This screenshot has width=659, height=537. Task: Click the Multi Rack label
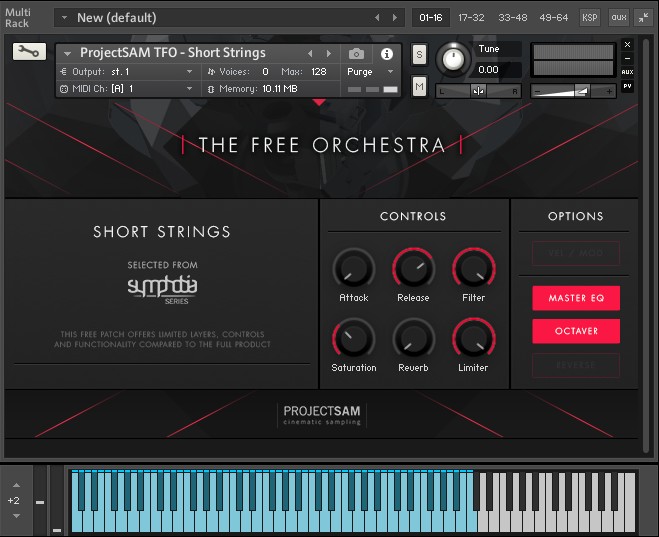point(17,18)
